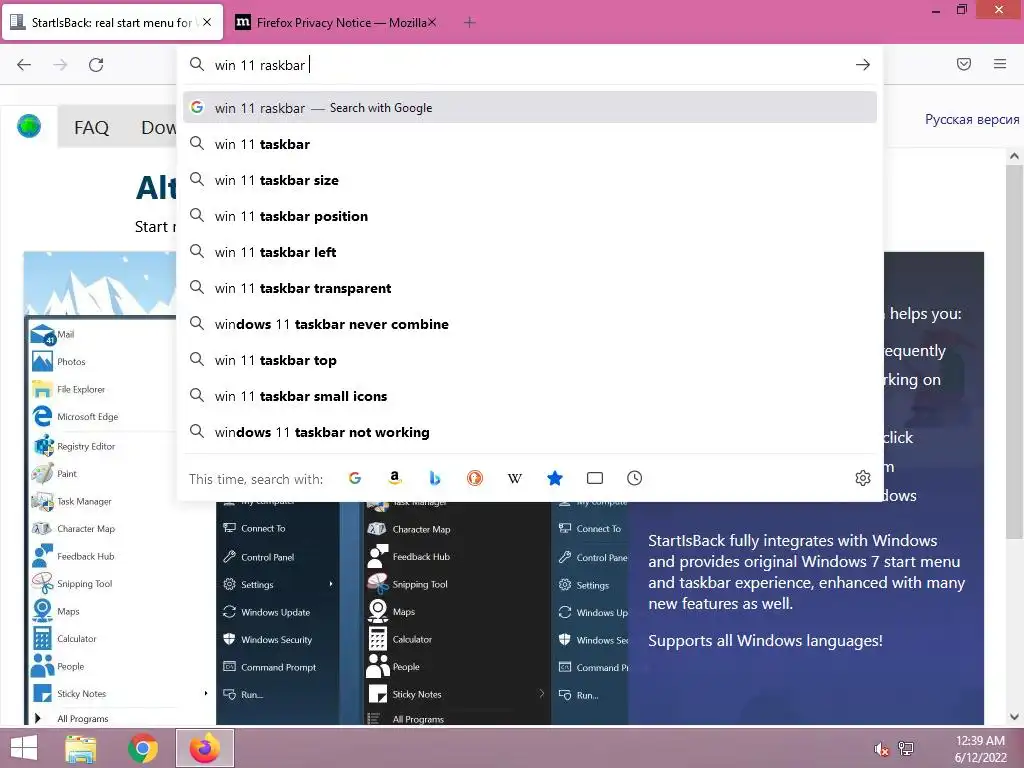This screenshot has height=768, width=1024.
Task: Search this time with Bing icon
Action: 435,478
